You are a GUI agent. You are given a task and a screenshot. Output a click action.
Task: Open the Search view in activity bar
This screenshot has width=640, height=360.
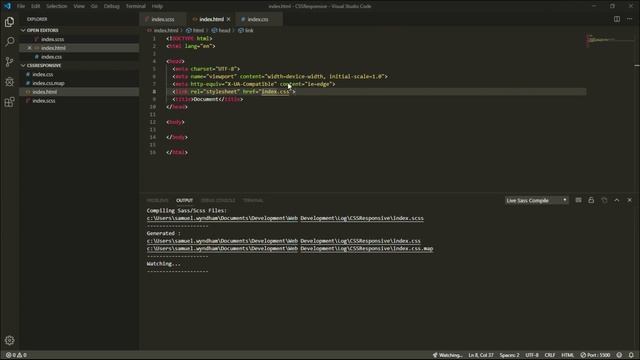tap(9, 42)
